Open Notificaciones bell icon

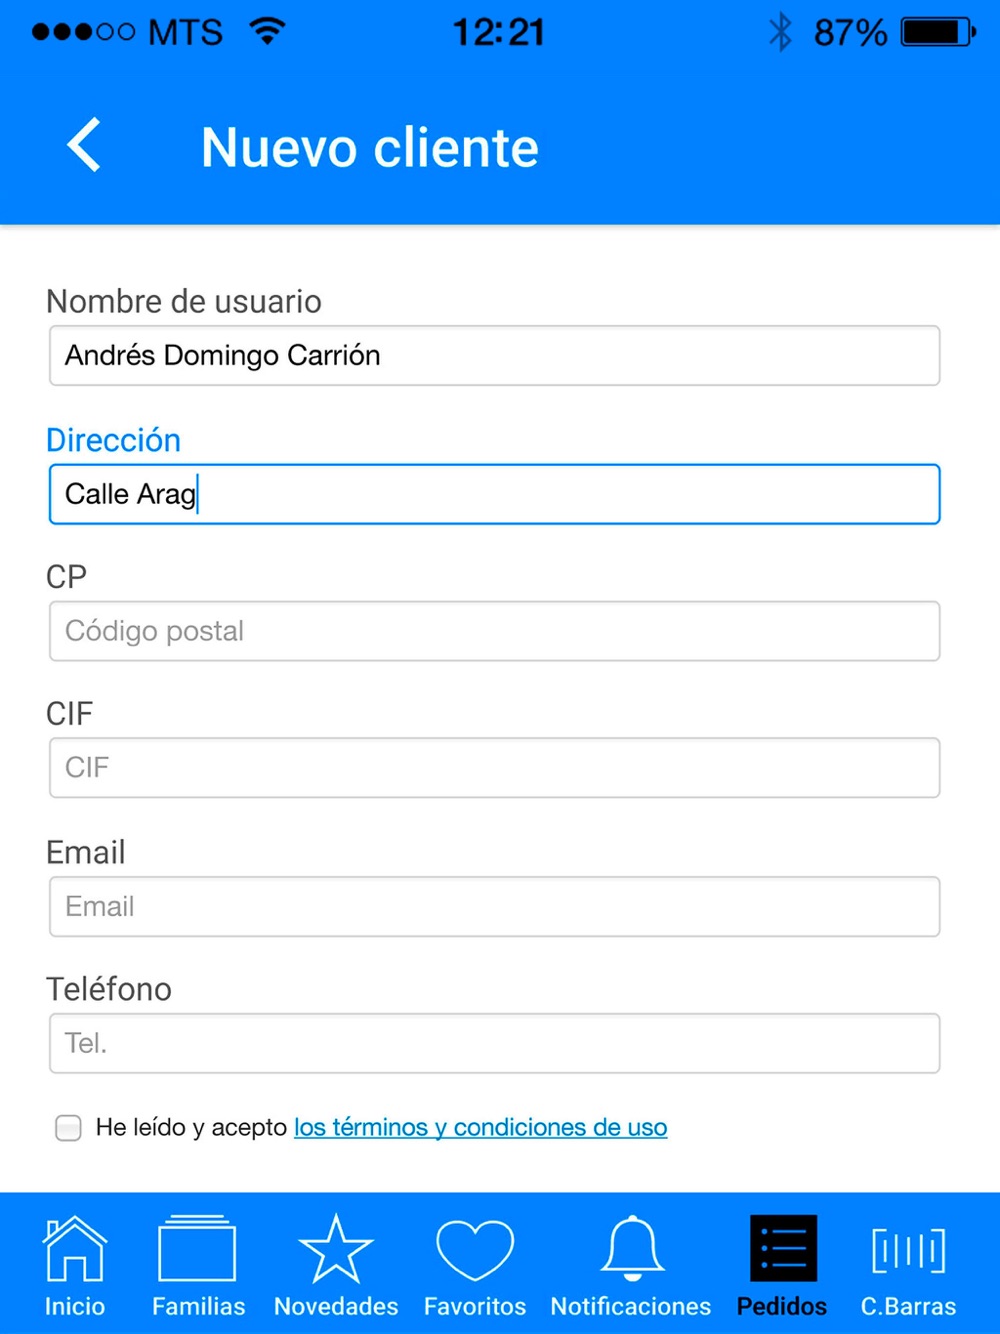(x=631, y=1250)
